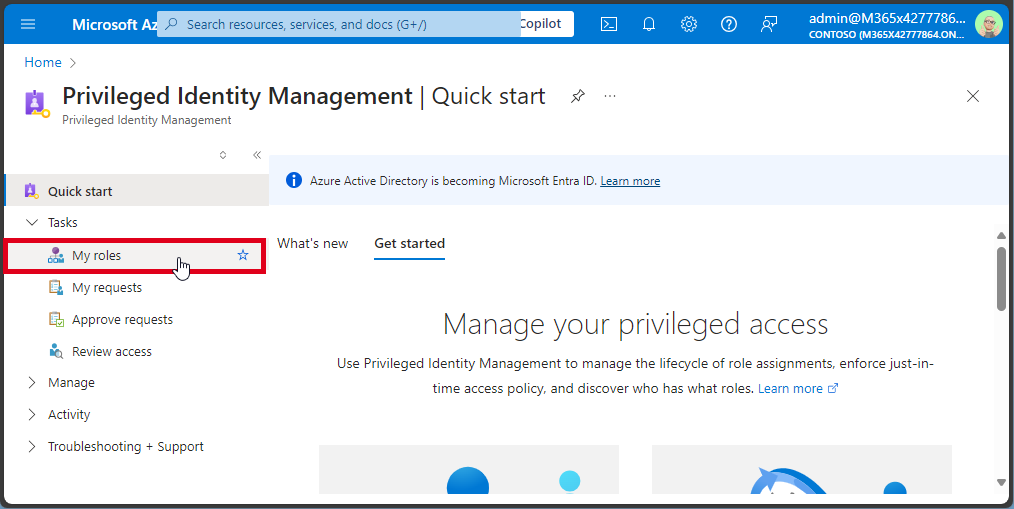Collapse the Tasks section
1014x509 pixels.
coord(32,223)
